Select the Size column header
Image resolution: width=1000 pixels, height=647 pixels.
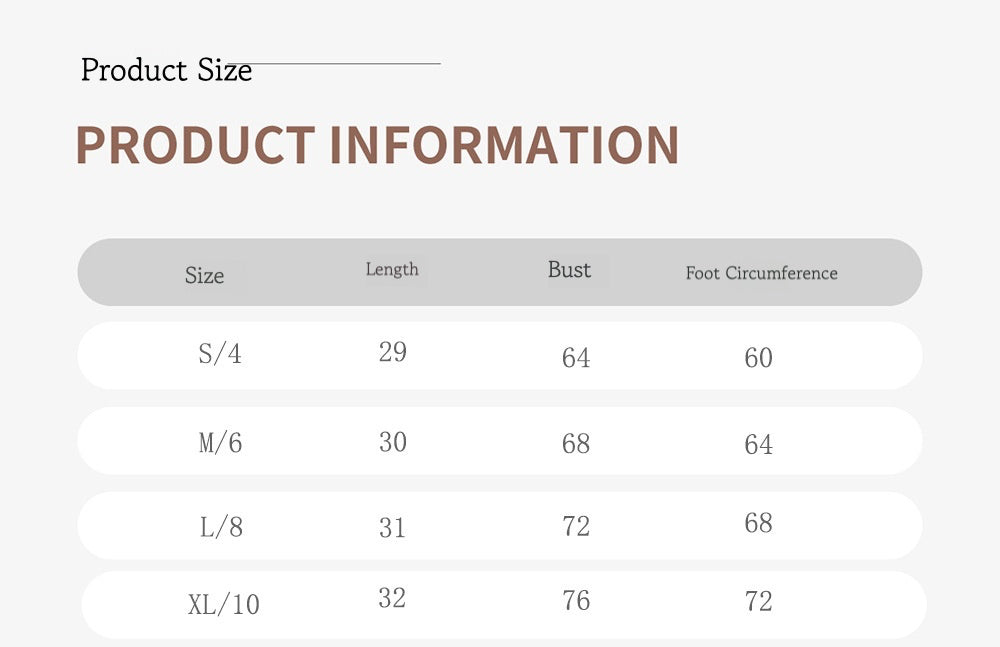[x=204, y=276]
